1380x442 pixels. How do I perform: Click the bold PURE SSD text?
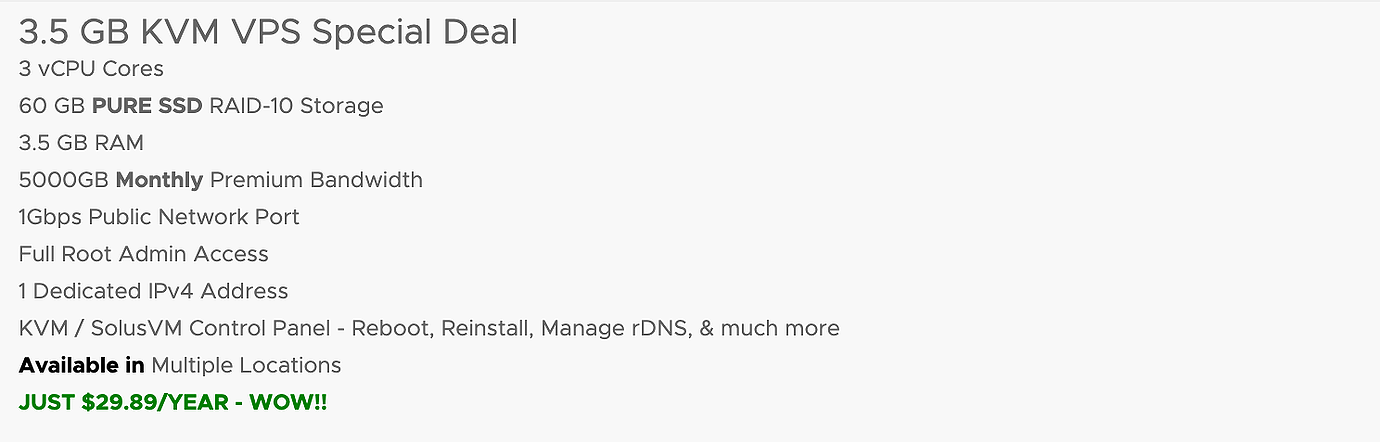pos(147,106)
